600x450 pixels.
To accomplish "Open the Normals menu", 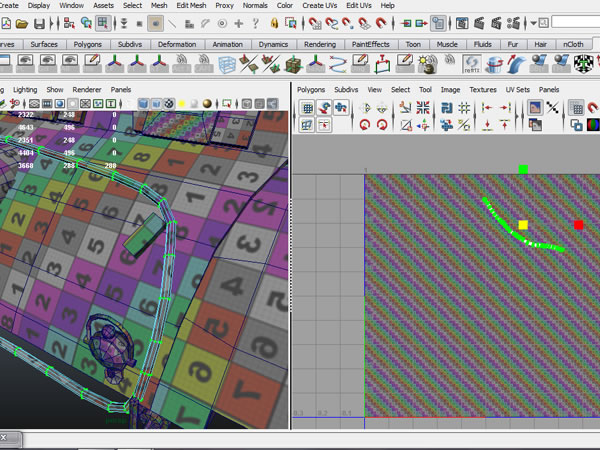I will point(255,5).
